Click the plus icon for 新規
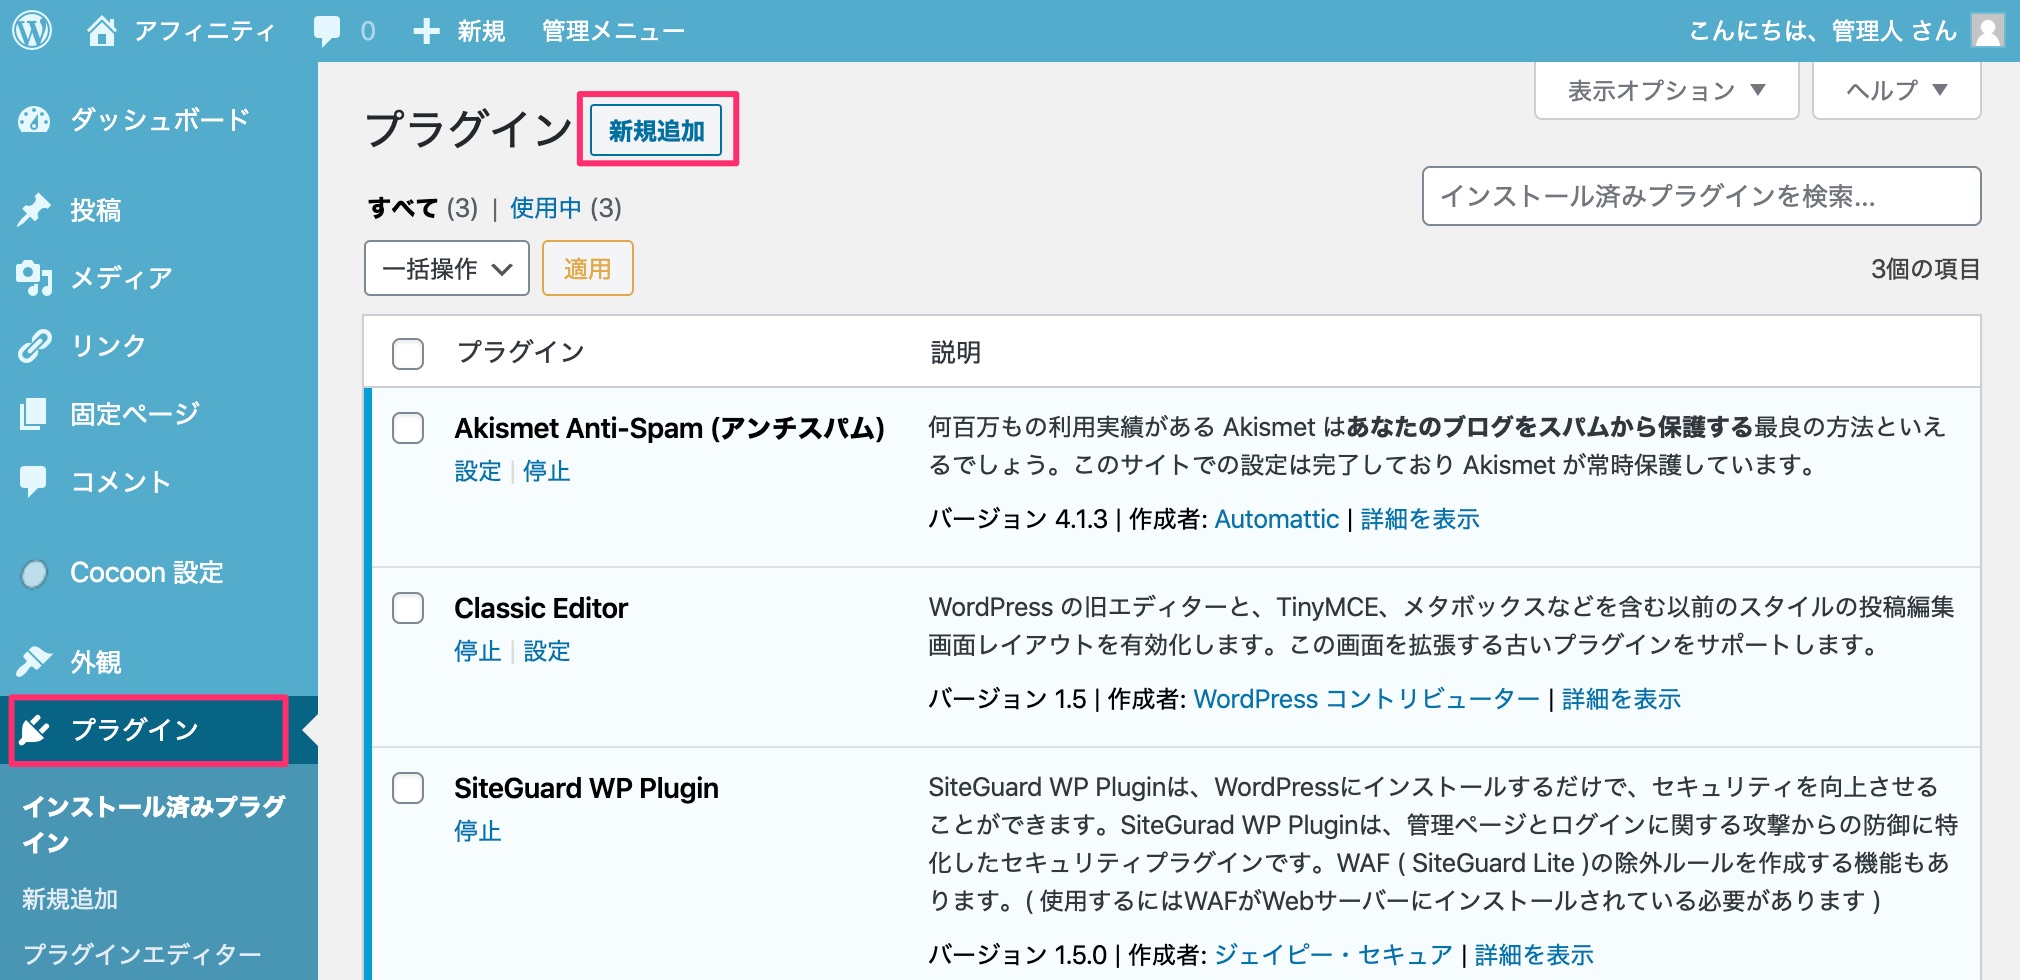2020x980 pixels. 426,31
